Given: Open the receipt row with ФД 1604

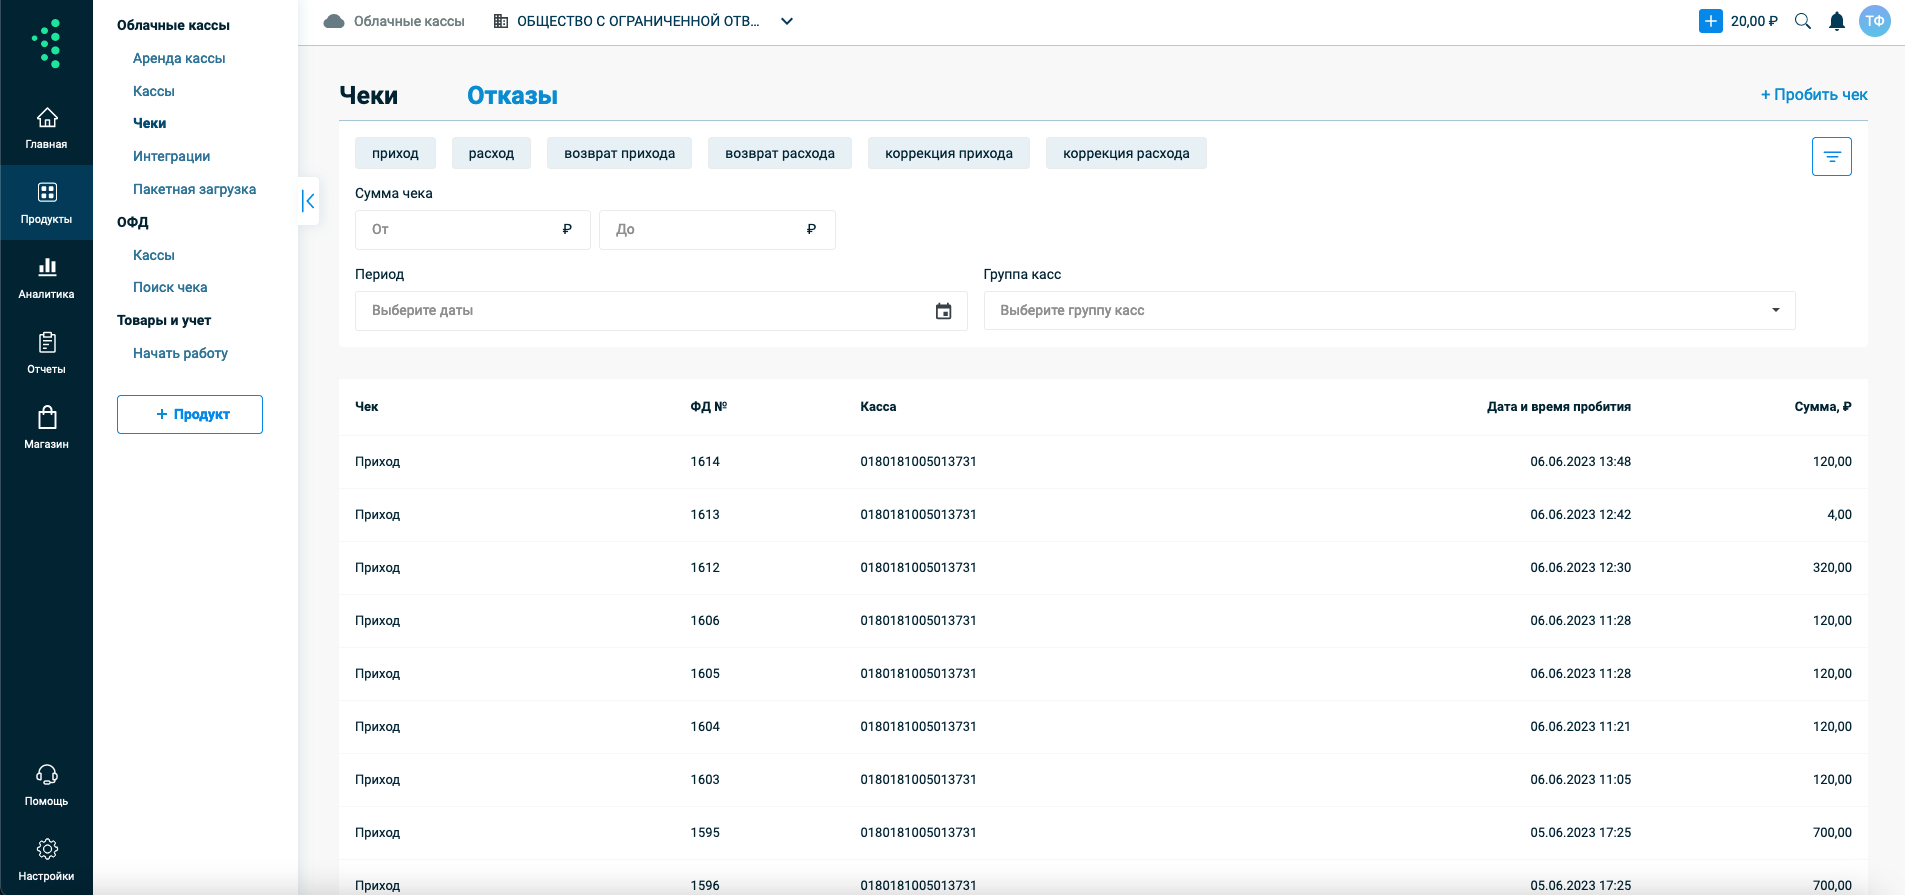Looking at the screenshot, I should tap(1103, 727).
